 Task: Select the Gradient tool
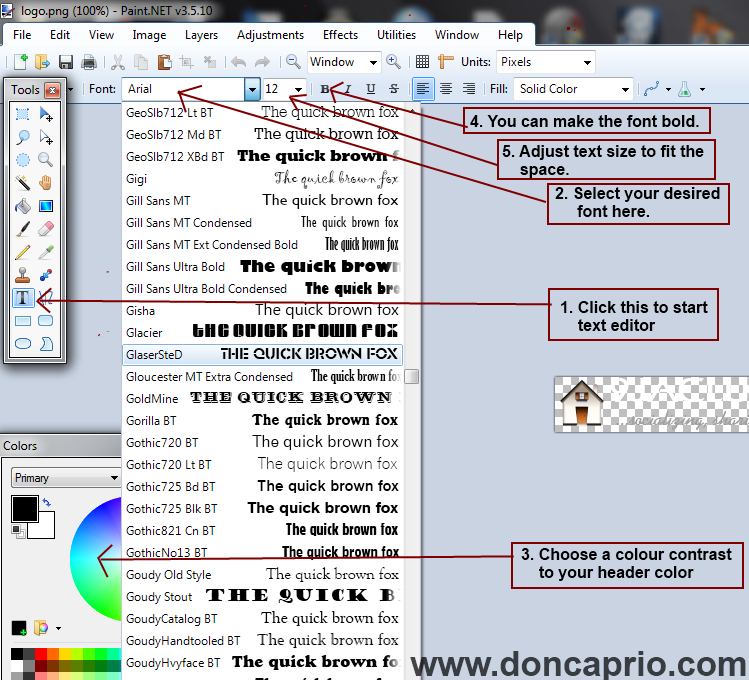click(x=46, y=206)
